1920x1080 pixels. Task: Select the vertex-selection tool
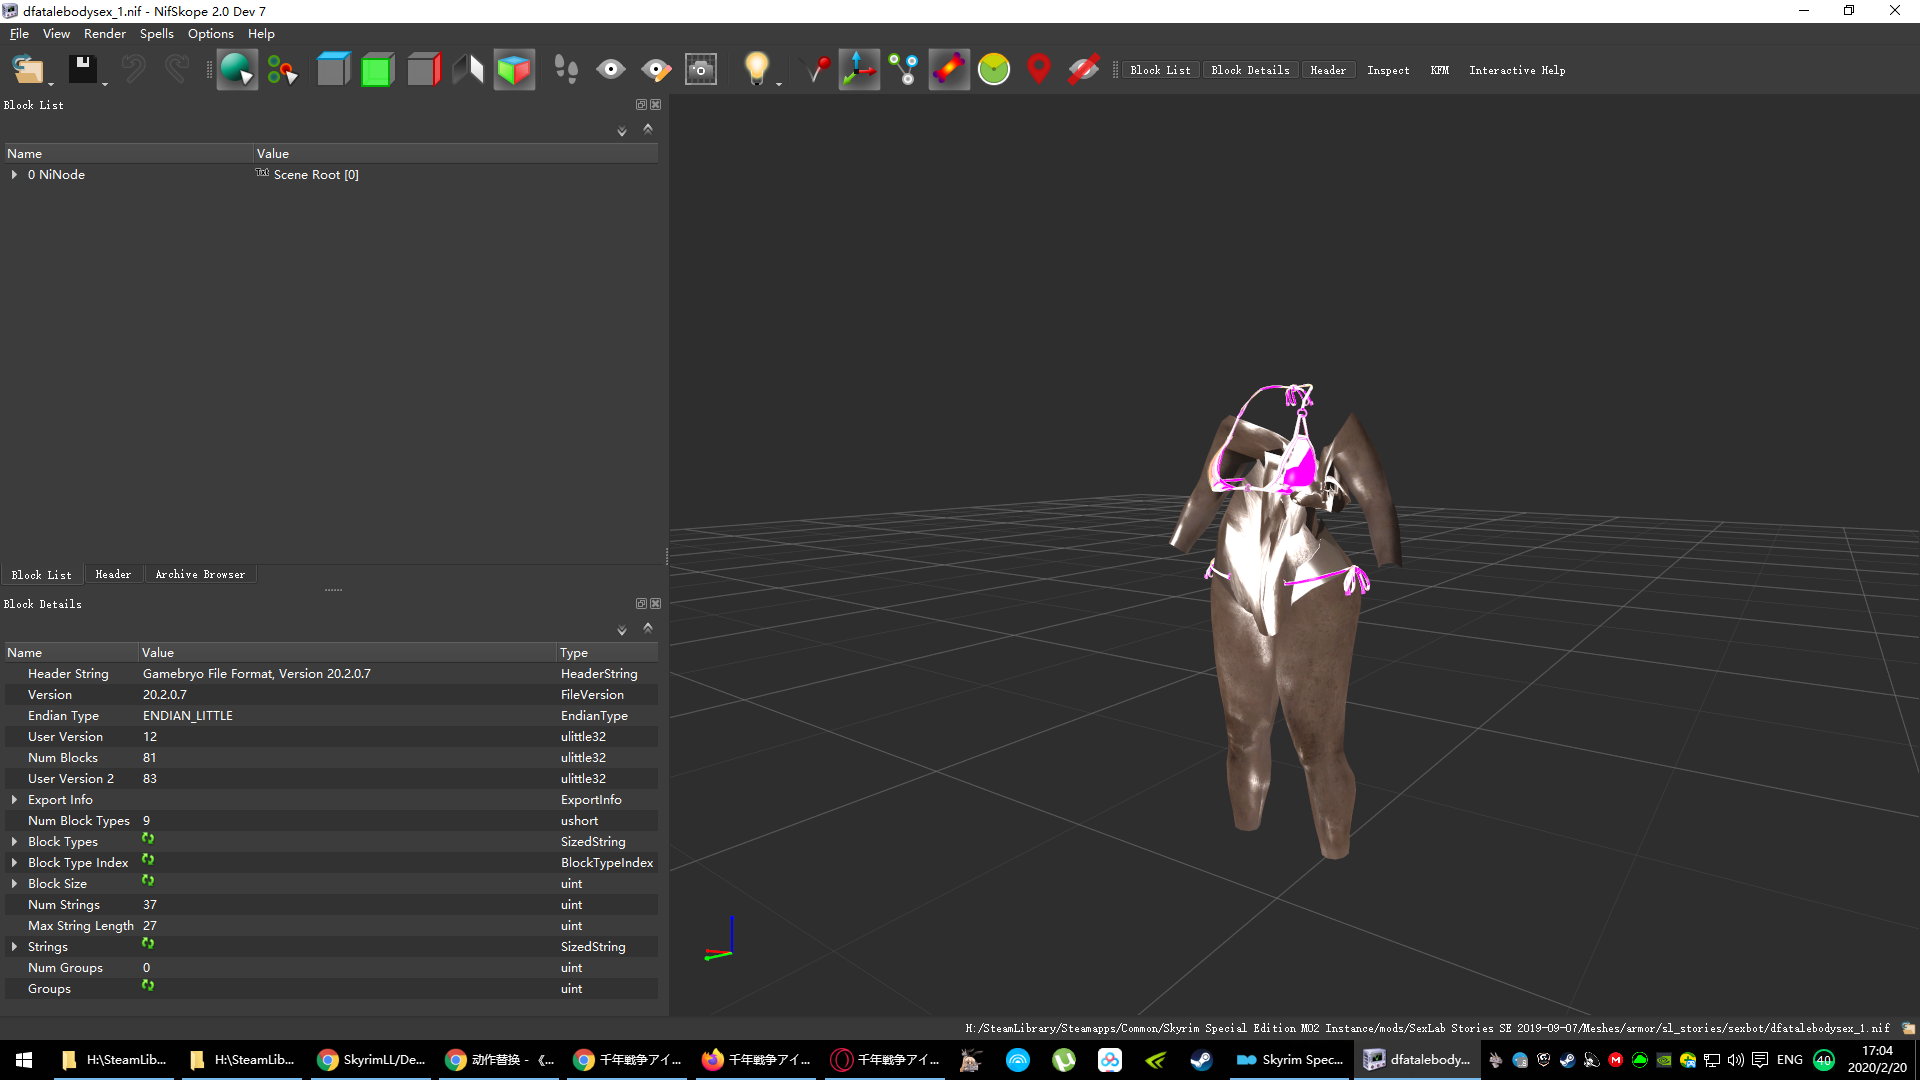pyautogui.click(x=282, y=69)
